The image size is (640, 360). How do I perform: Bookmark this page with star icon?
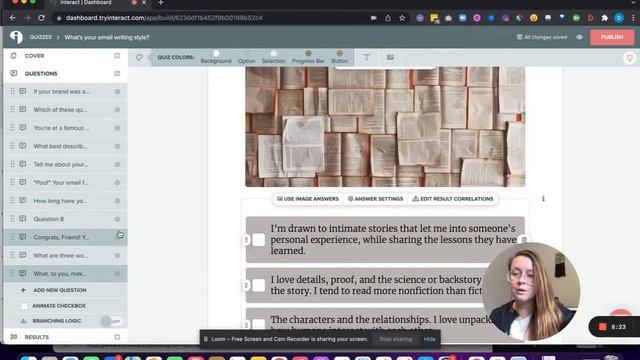click(x=402, y=18)
